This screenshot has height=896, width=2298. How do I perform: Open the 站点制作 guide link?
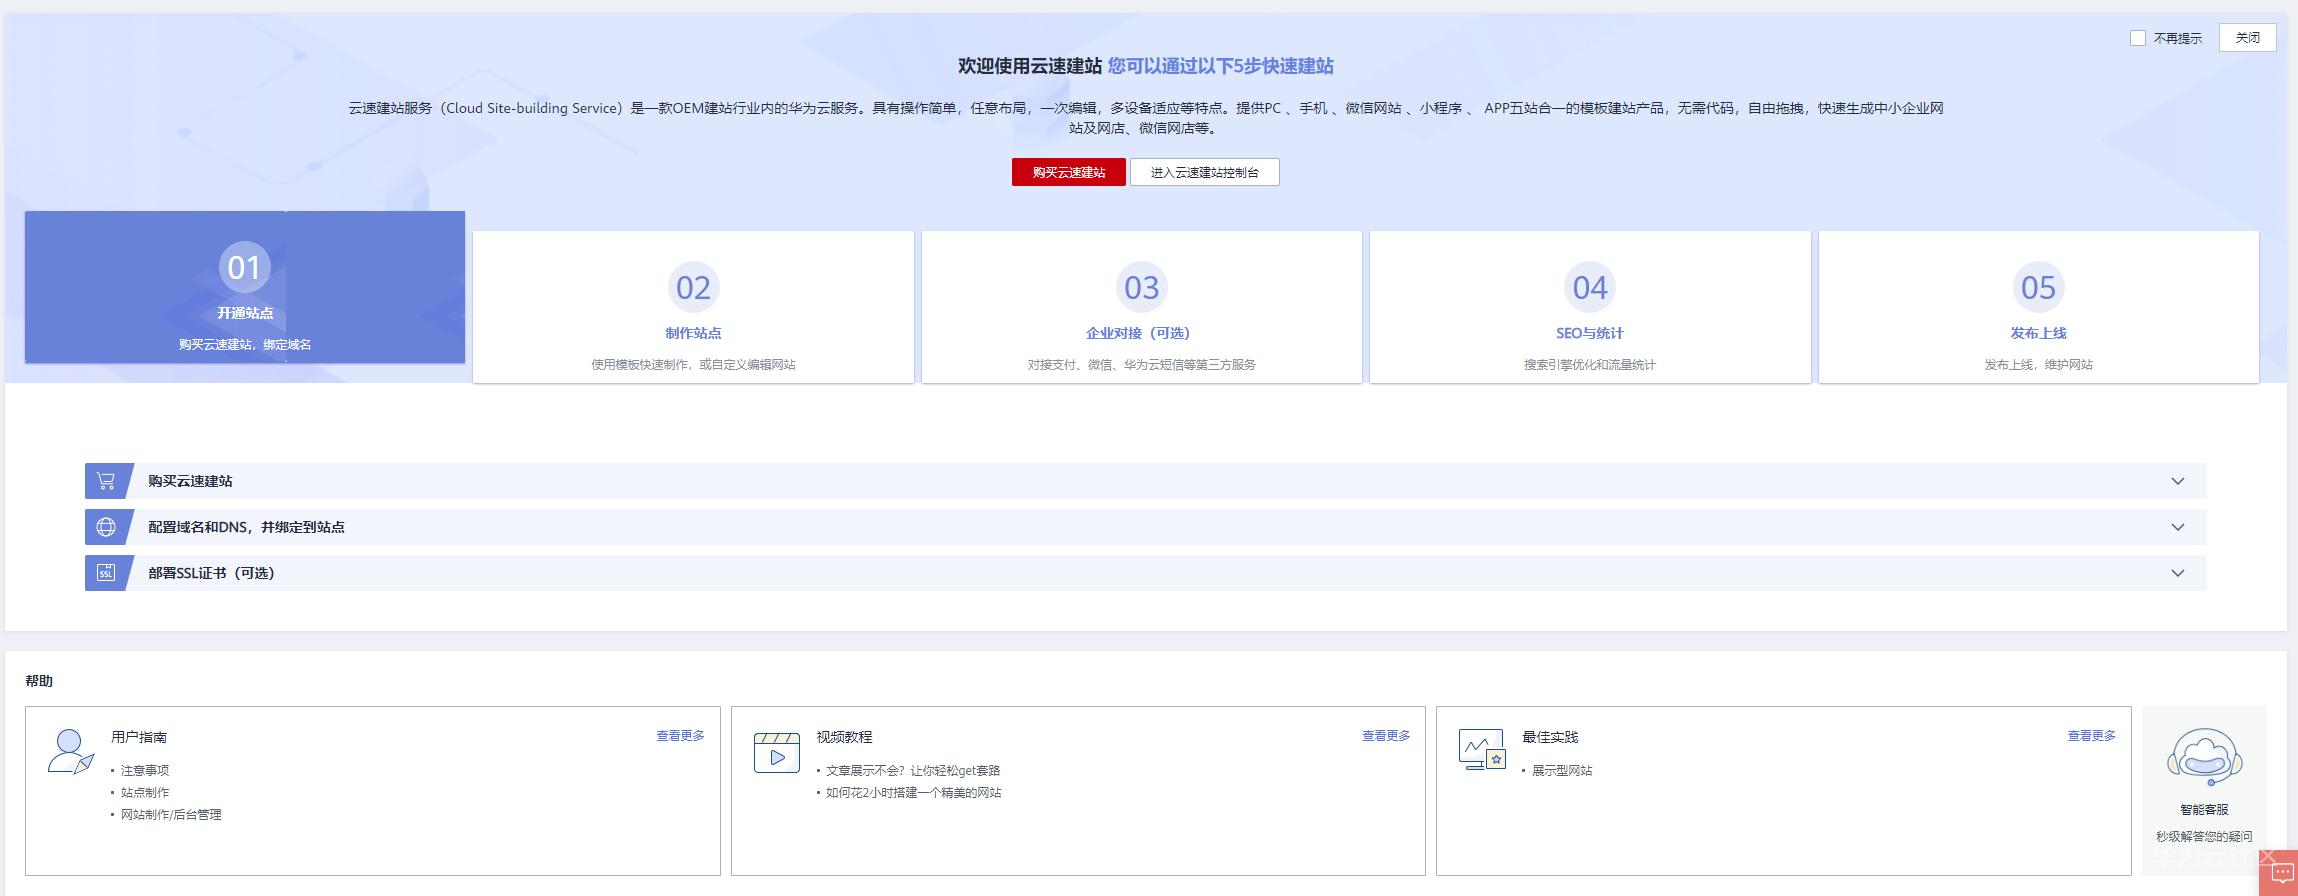point(145,793)
